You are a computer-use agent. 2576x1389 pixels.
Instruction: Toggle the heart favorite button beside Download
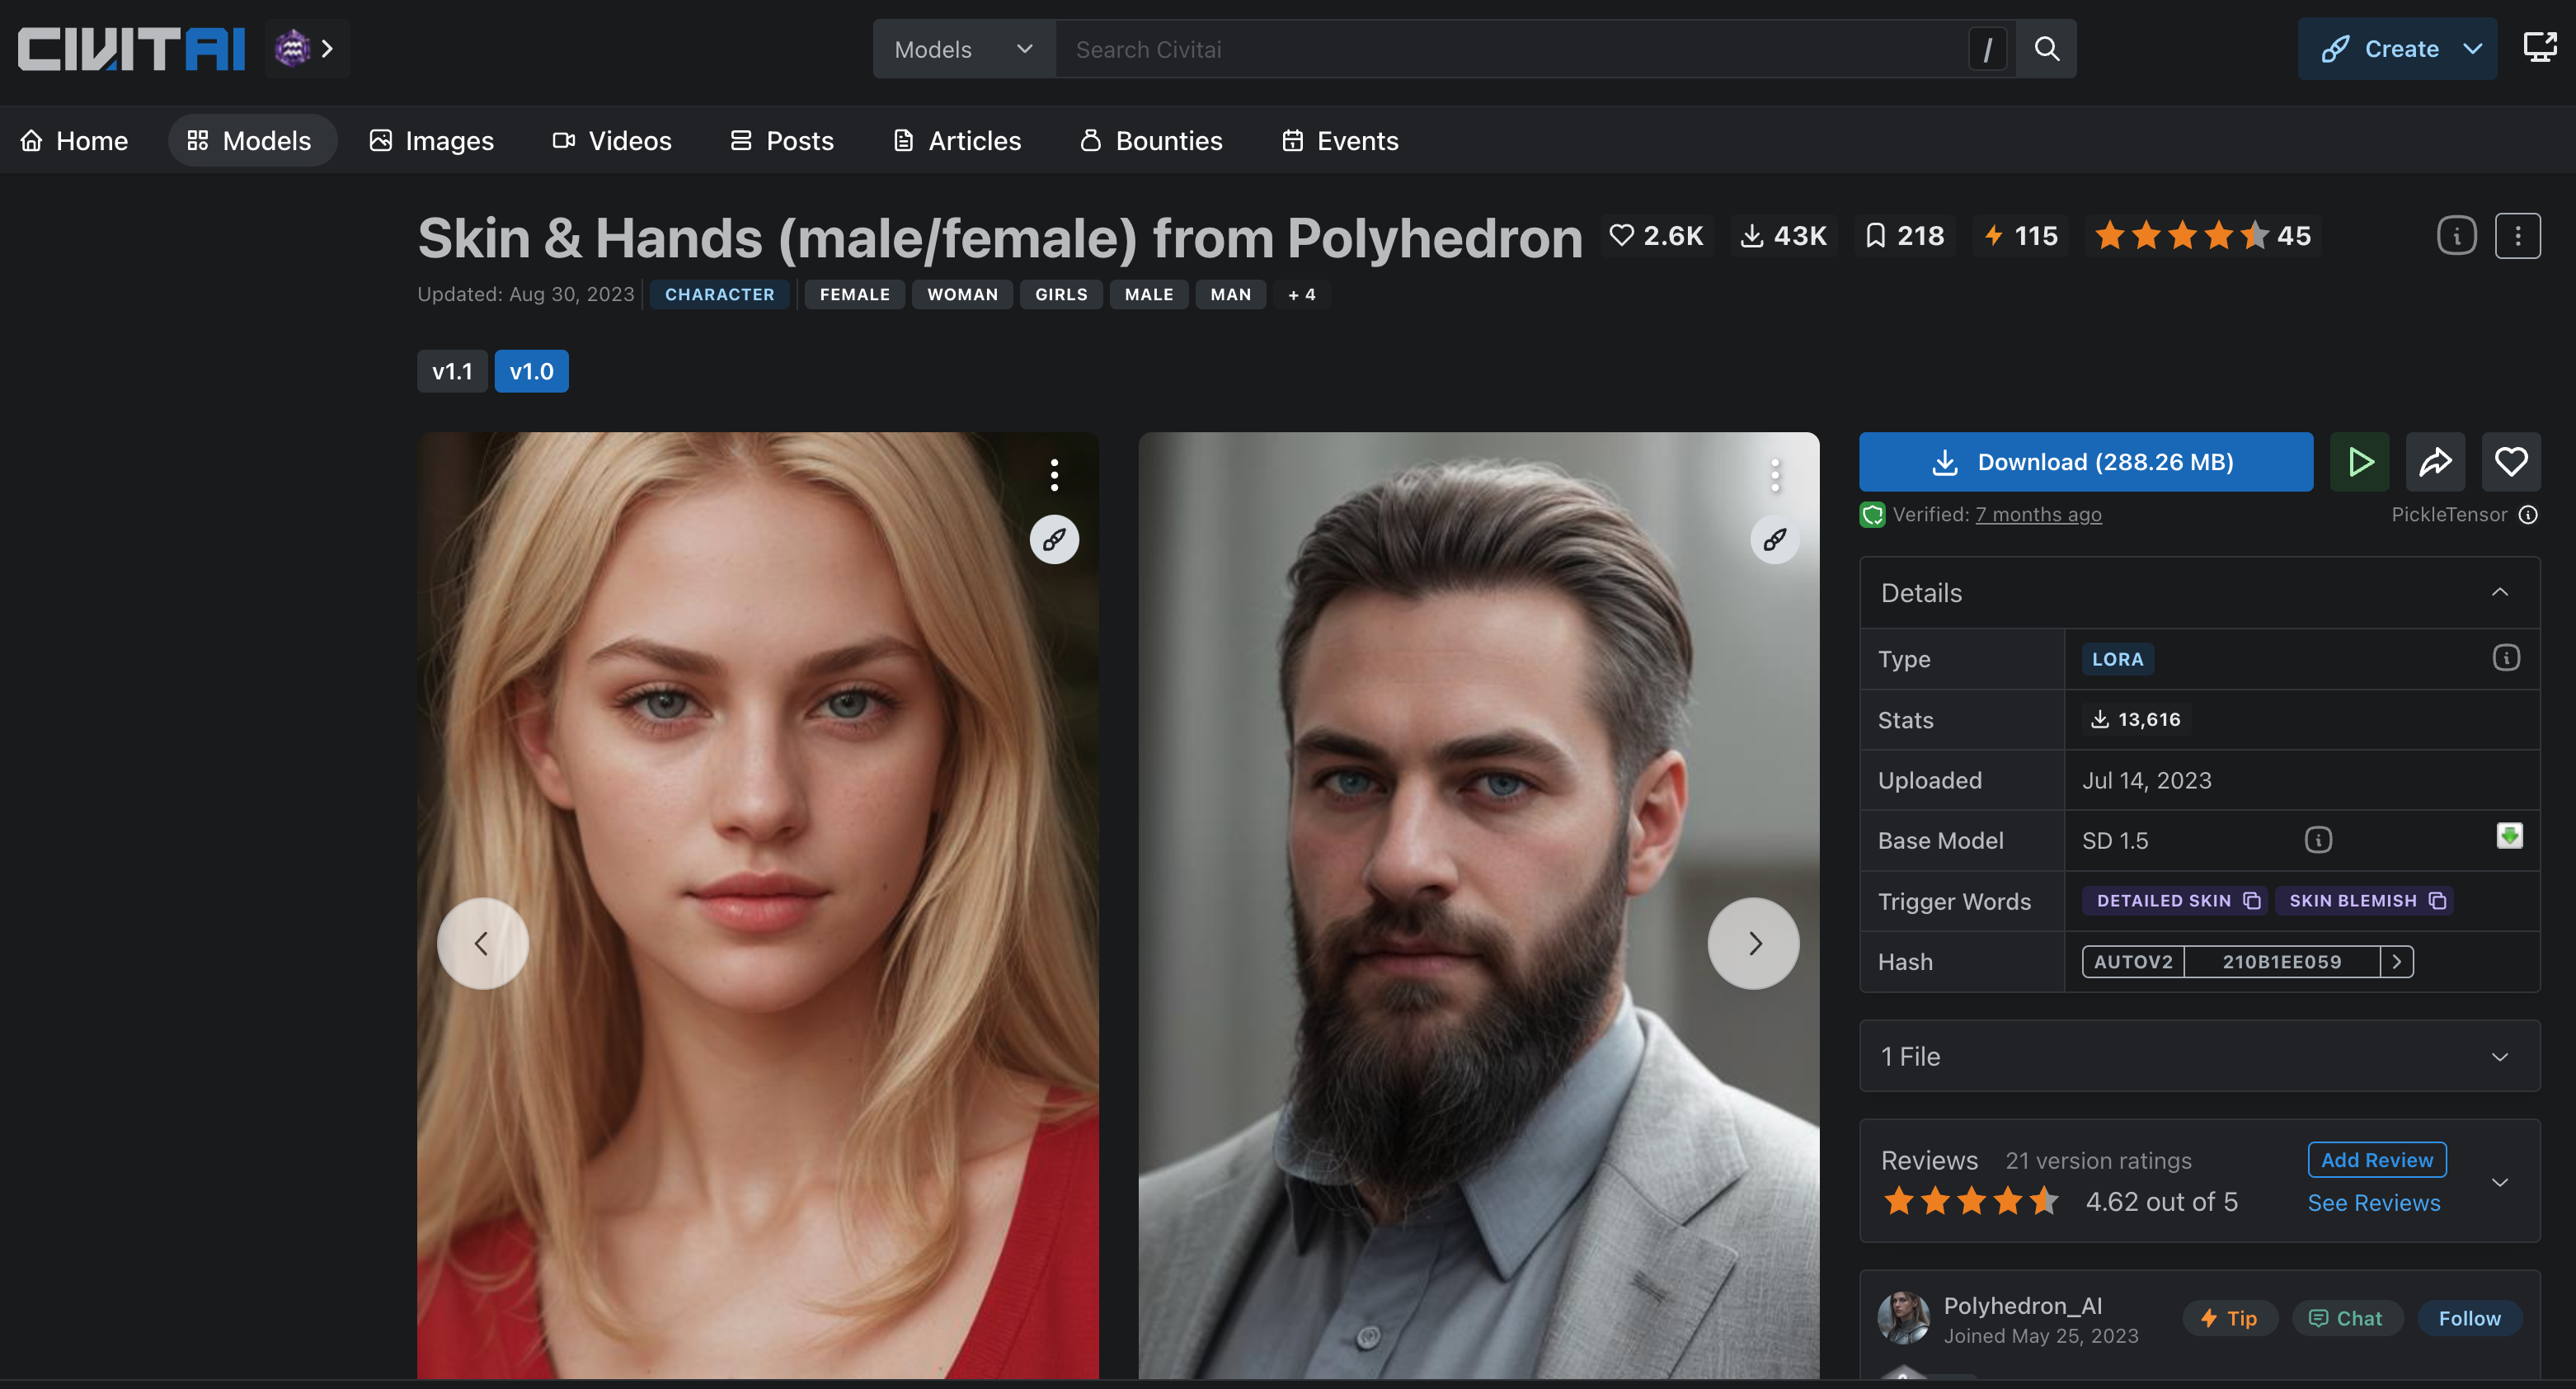point(2510,462)
